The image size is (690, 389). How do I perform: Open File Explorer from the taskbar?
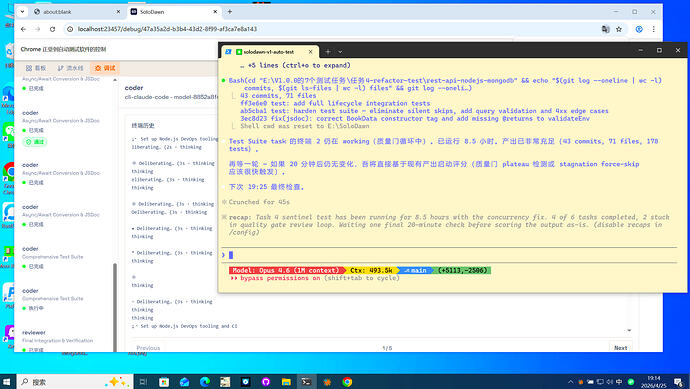pos(286,382)
